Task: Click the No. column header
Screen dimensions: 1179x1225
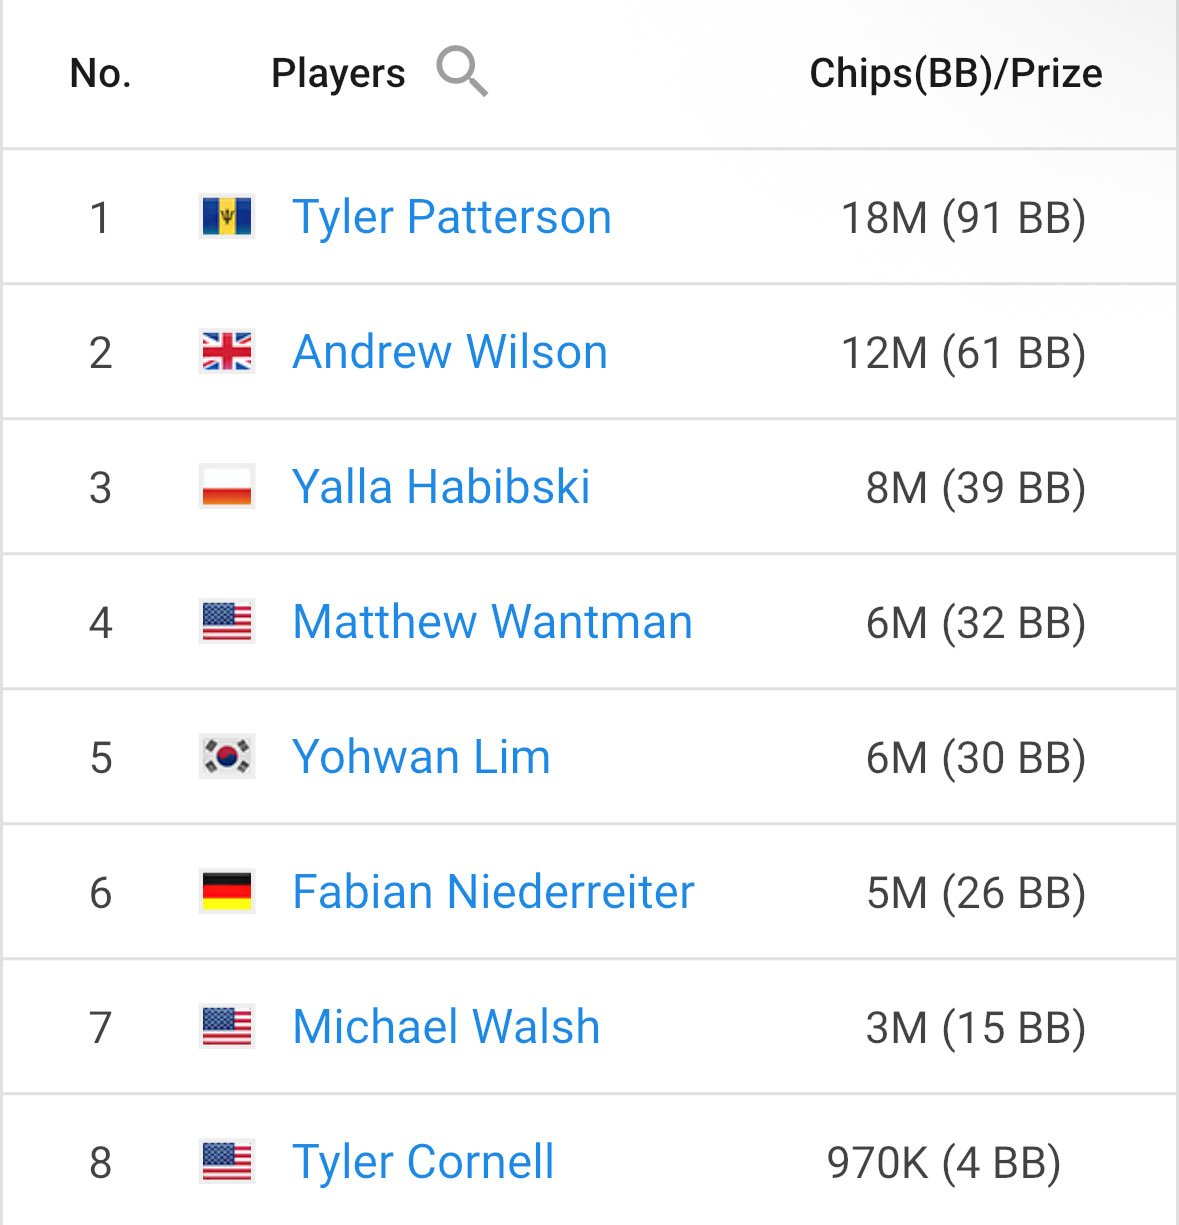Action: tap(101, 73)
